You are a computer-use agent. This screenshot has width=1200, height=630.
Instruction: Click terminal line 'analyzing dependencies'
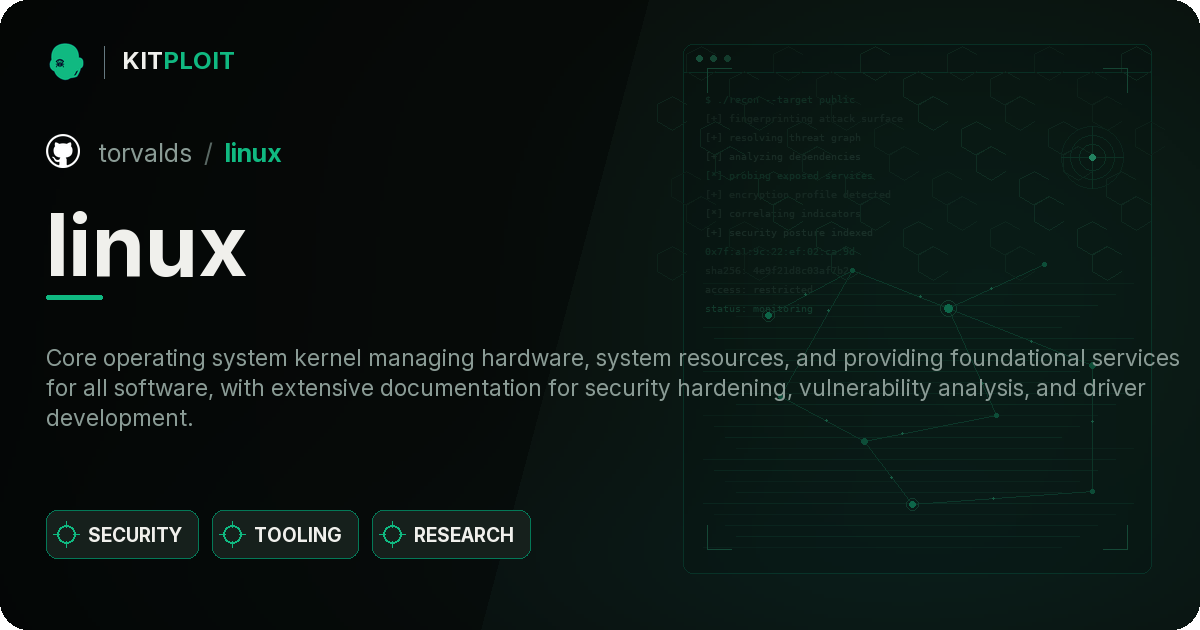(782, 157)
